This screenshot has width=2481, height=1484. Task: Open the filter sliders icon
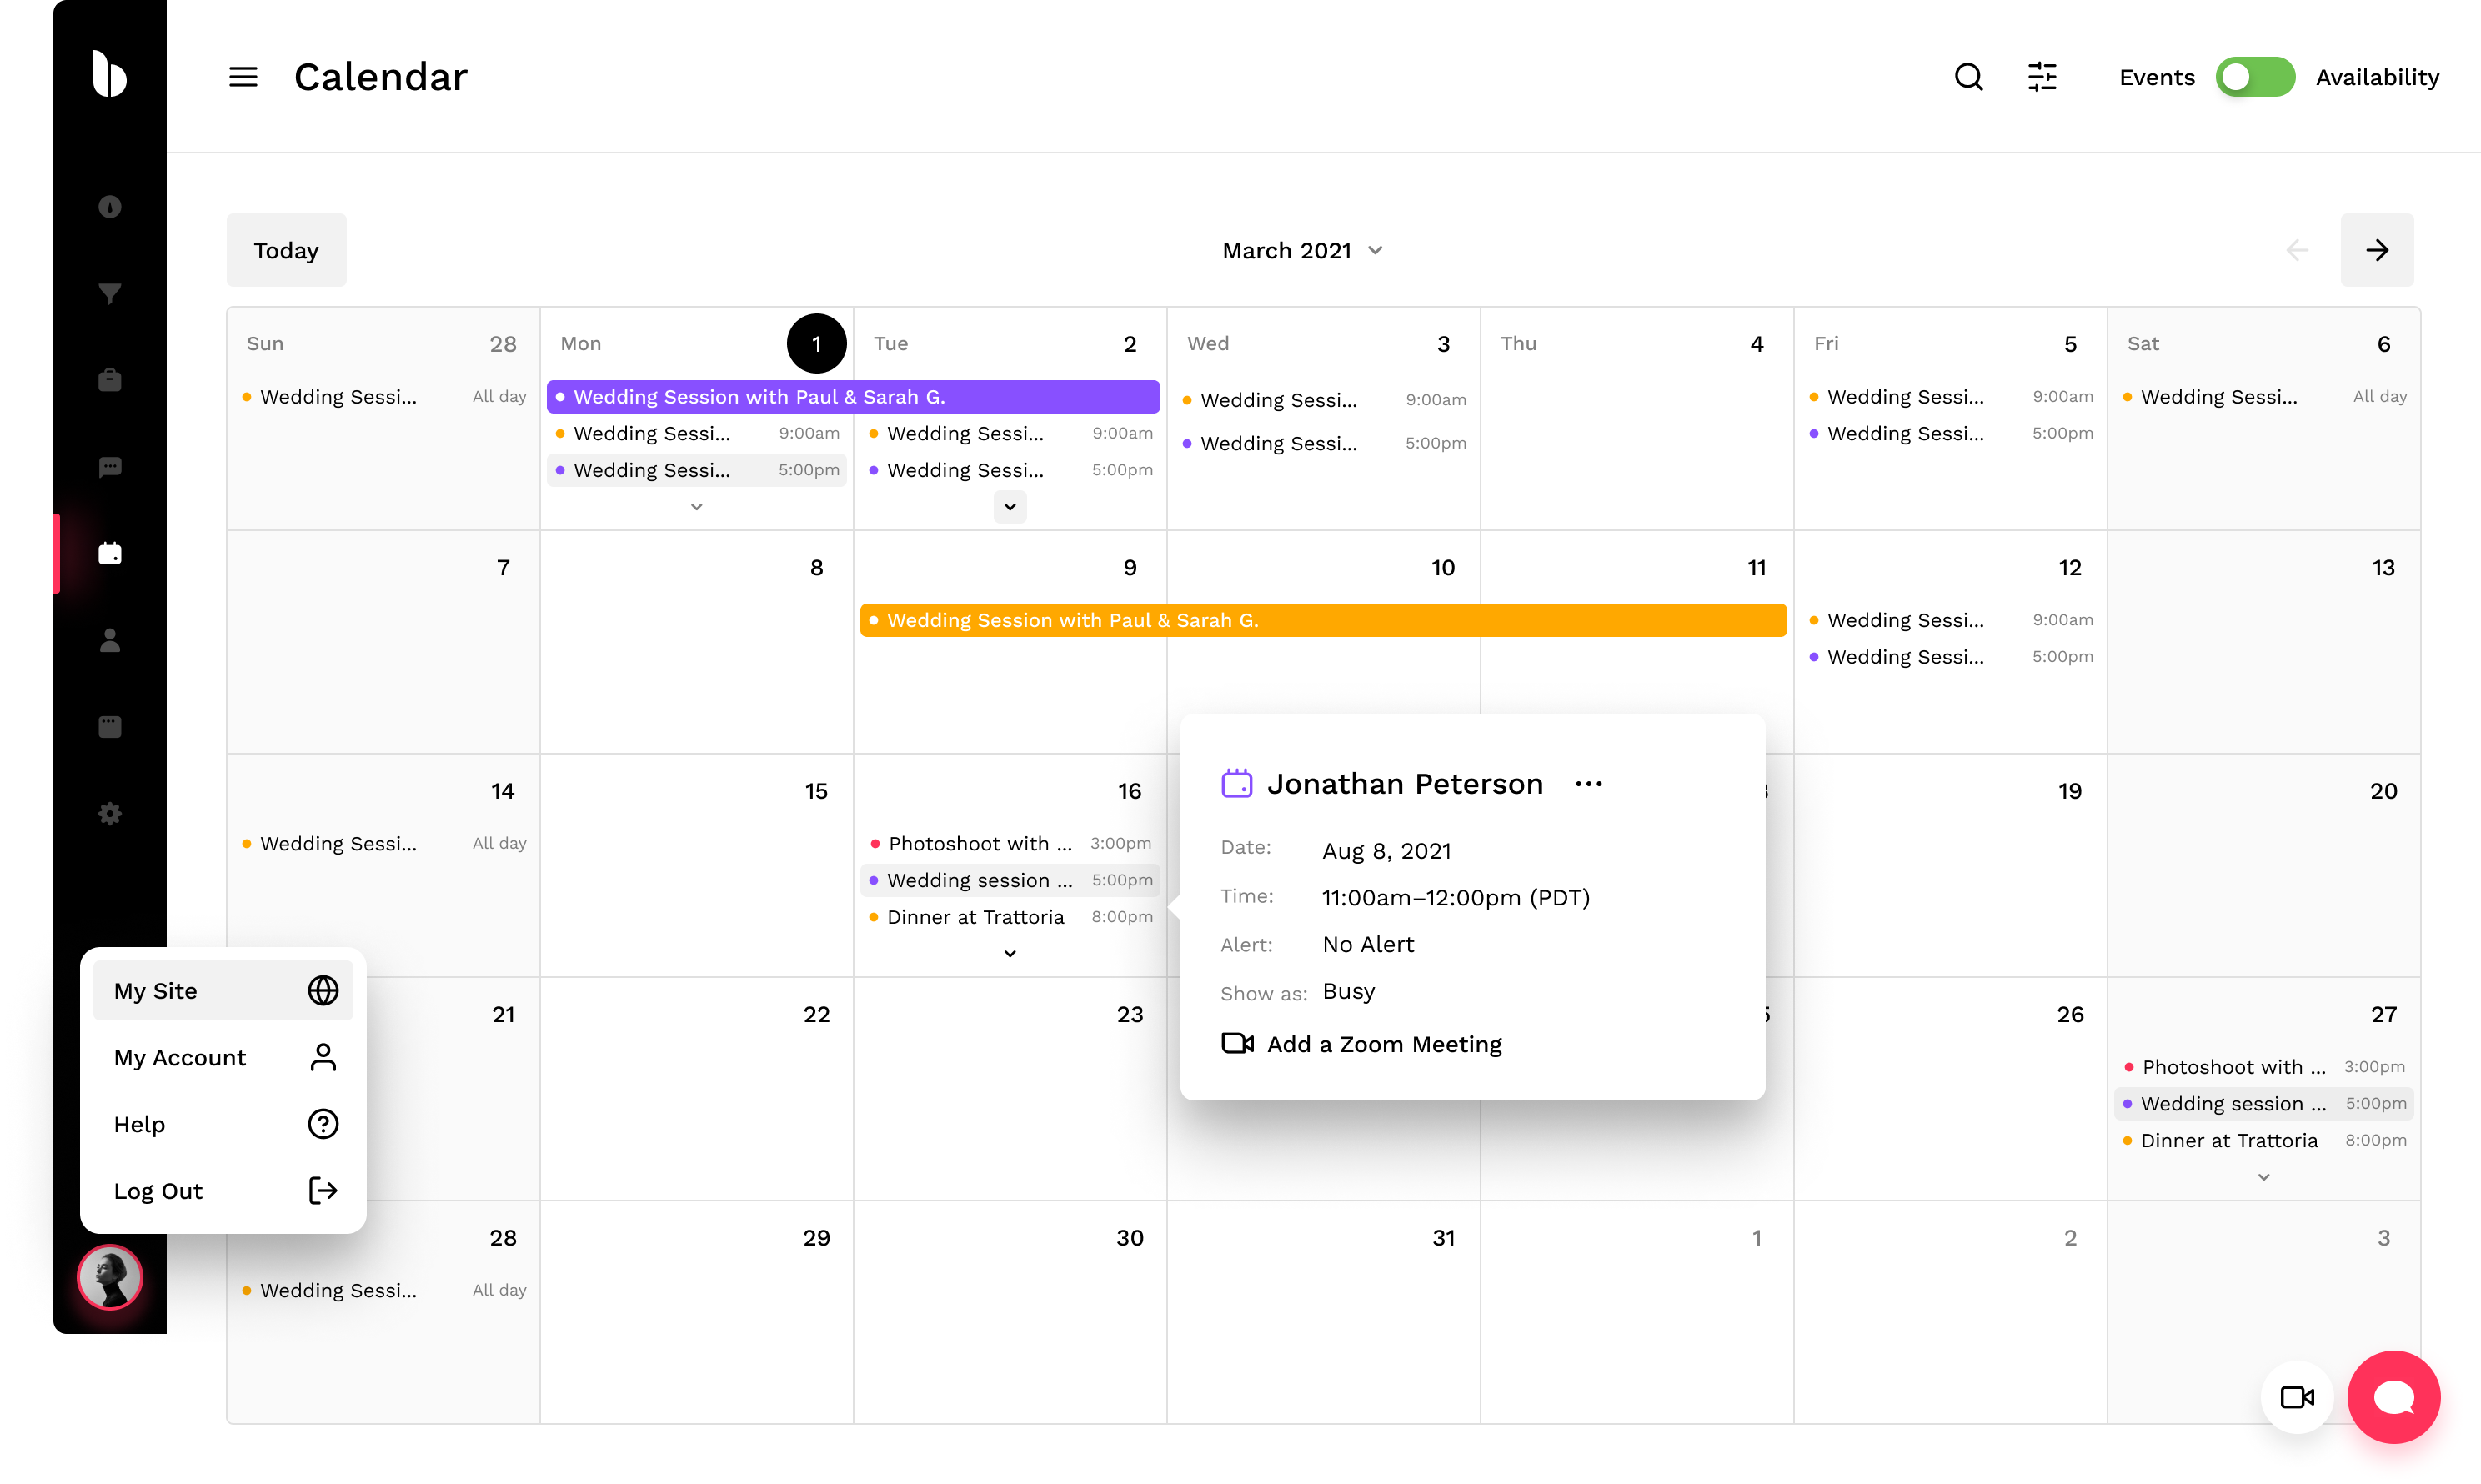tap(2041, 77)
